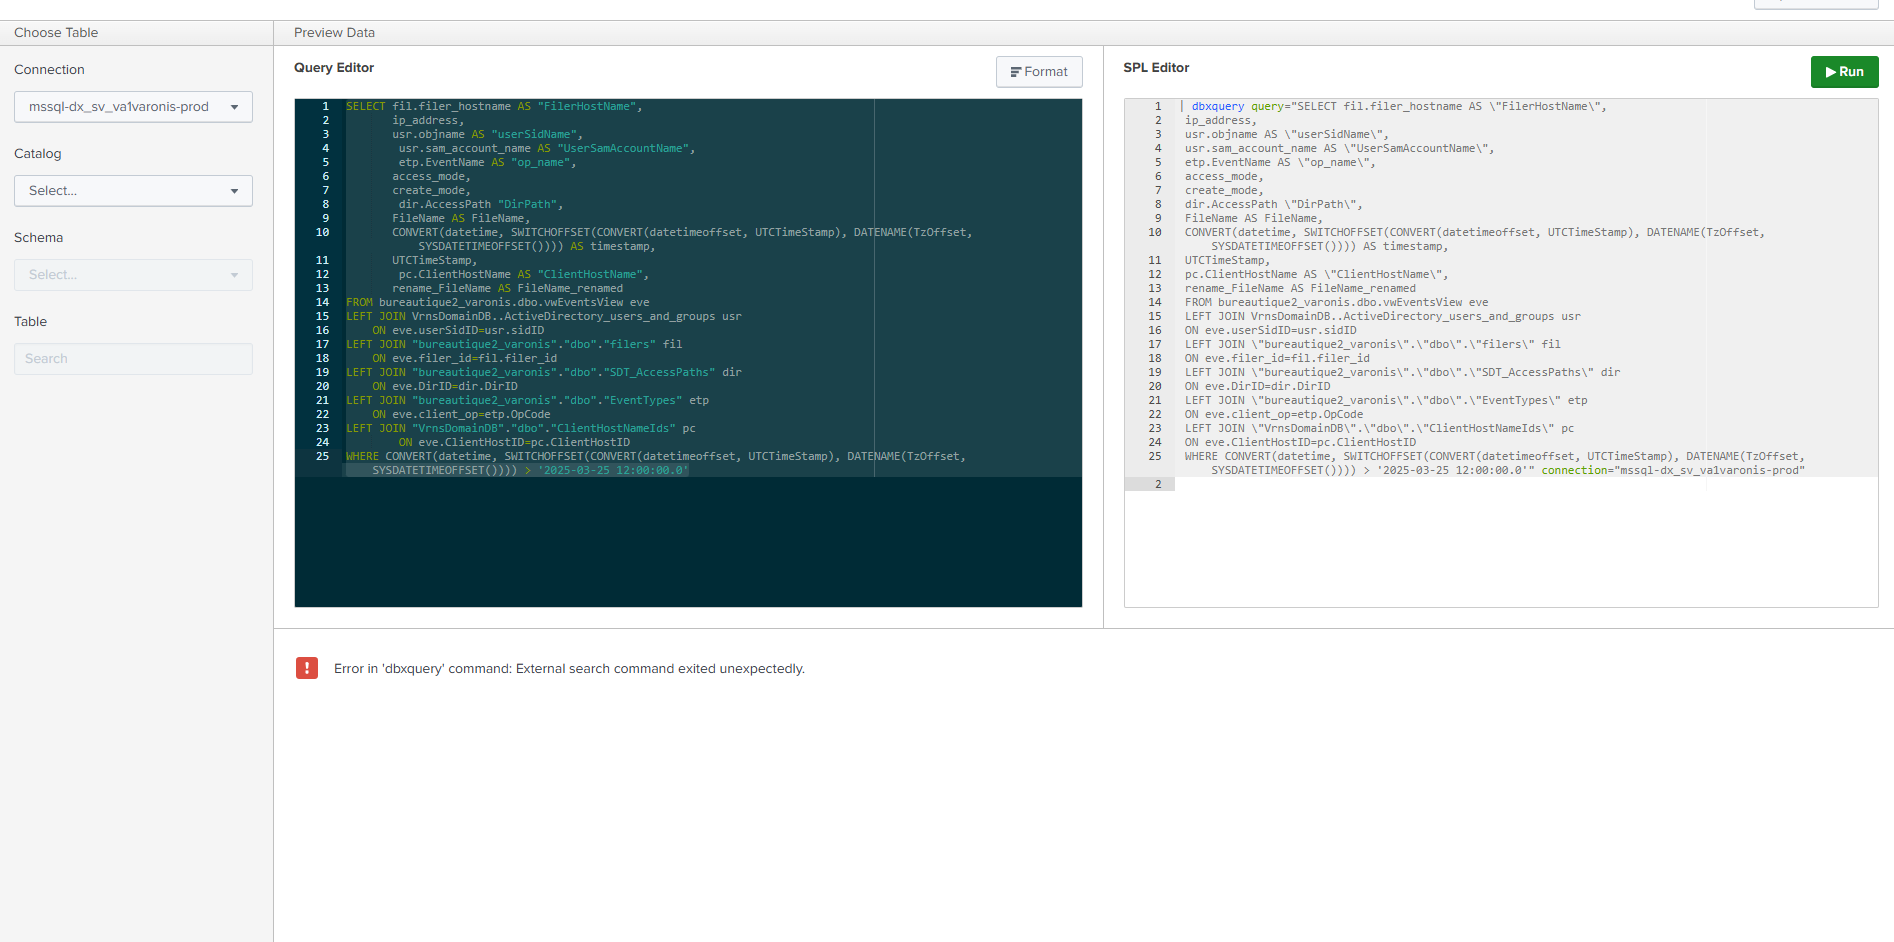Click the Format button to beautify SQL

pyautogui.click(x=1038, y=71)
